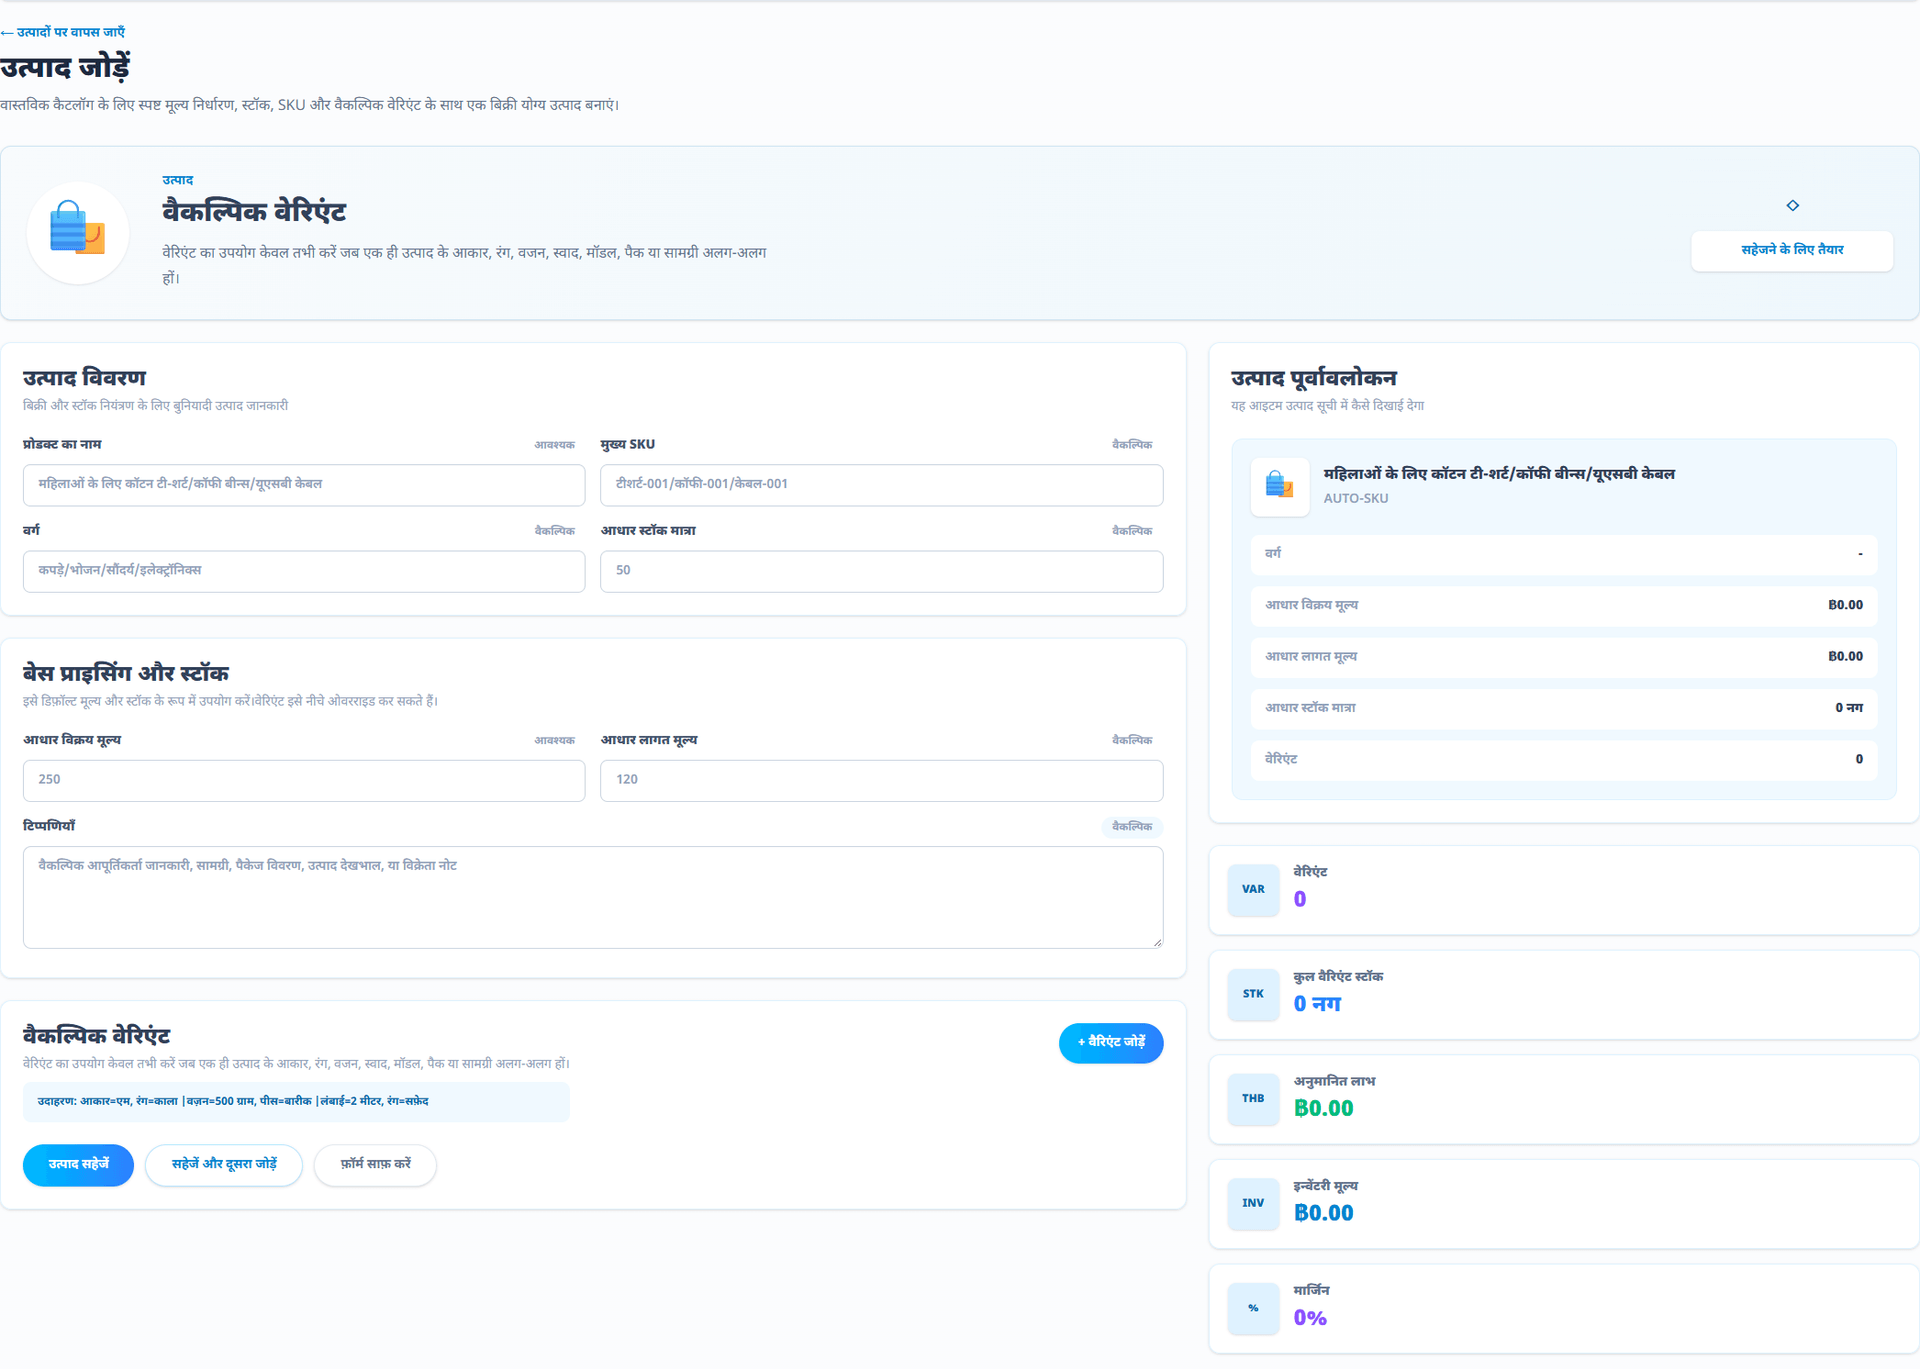Click the 'अनुमानित लाभ' ฿0.00 value
The height and width of the screenshot is (1369, 1920).
[x=1323, y=1109]
